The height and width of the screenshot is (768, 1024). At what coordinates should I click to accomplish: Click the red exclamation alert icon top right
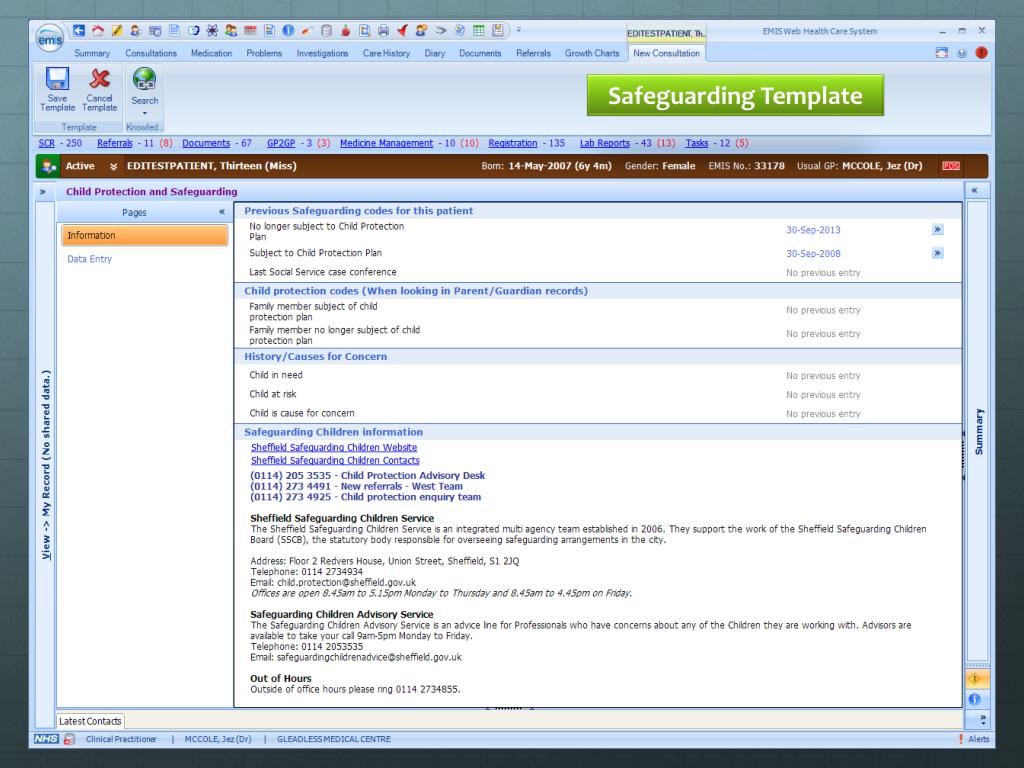click(981, 53)
